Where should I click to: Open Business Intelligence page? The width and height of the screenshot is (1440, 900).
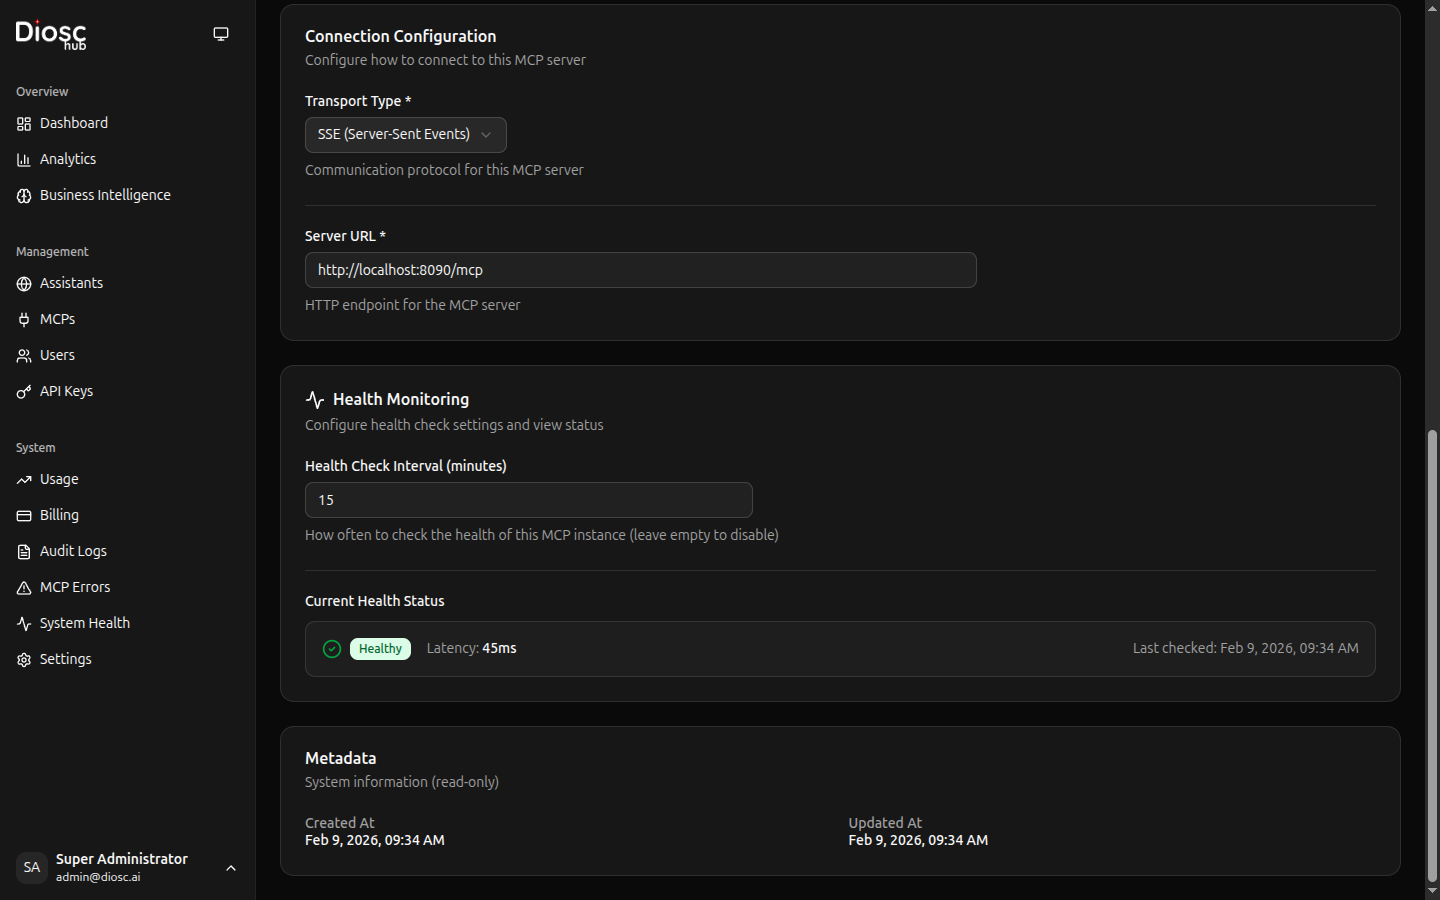pos(105,195)
